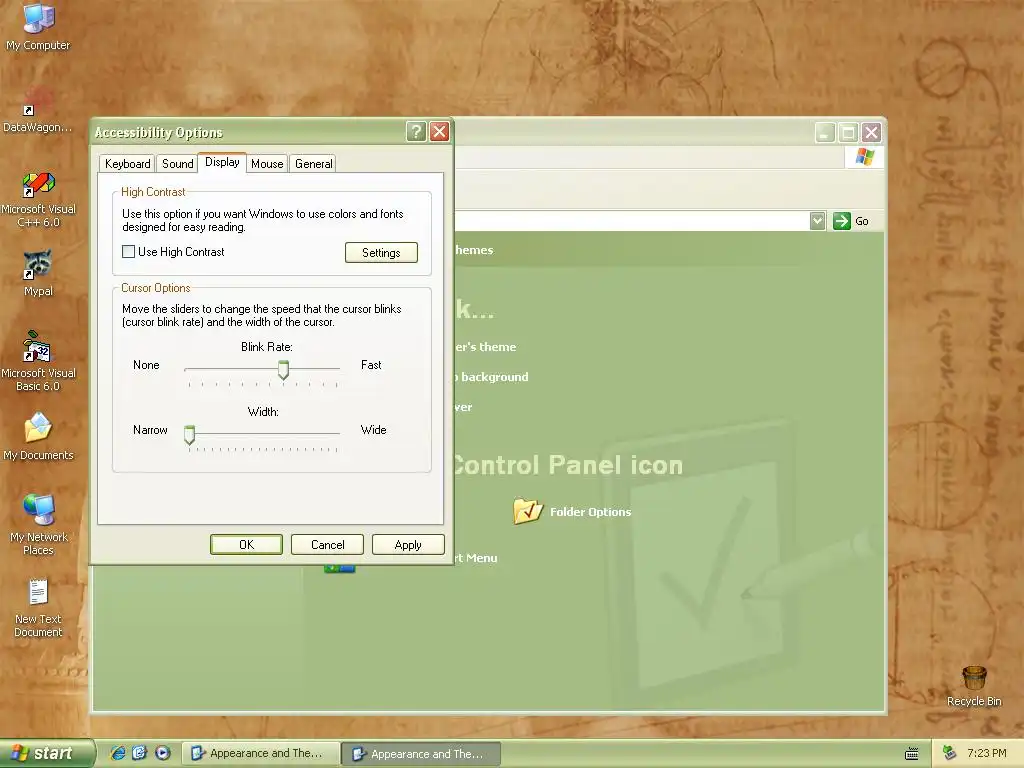Open My Network Places icon
This screenshot has height=768, width=1024.
point(39,524)
